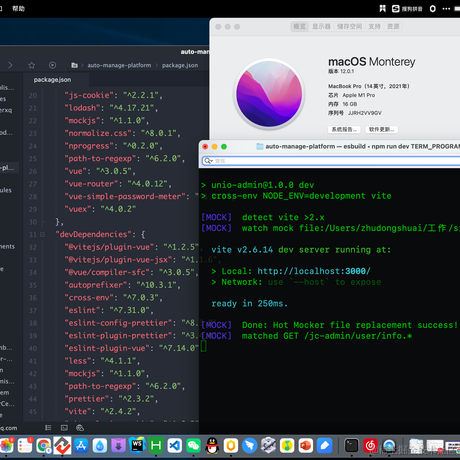Open the search options magnifier dropdown in Terminal
460x460 pixels.
pos(209,161)
